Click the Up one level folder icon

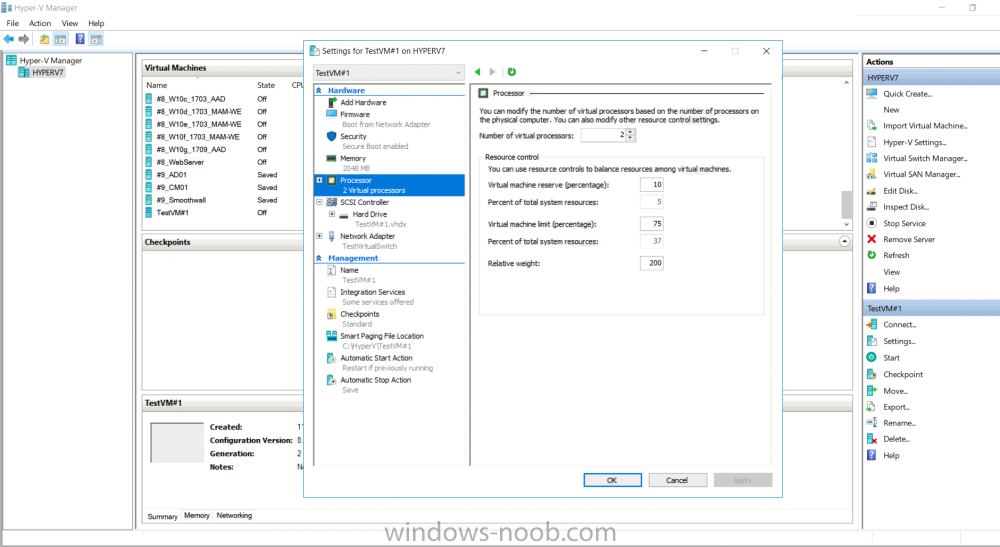pyautogui.click(x=44, y=39)
